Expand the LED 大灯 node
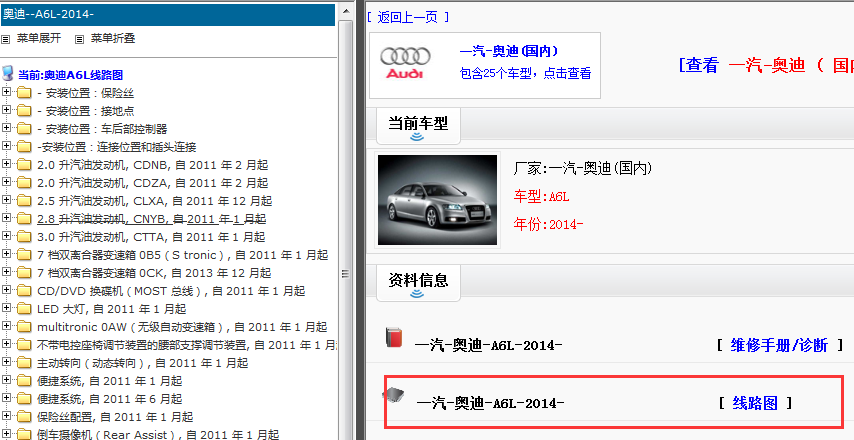The image size is (854, 440). pyautogui.click(x=7, y=308)
